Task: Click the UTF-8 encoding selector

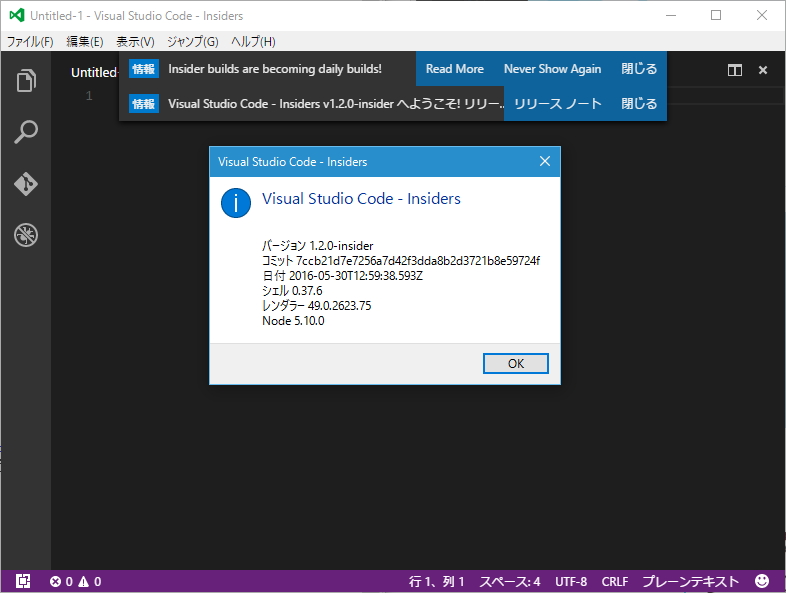Action: click(571, 581)
